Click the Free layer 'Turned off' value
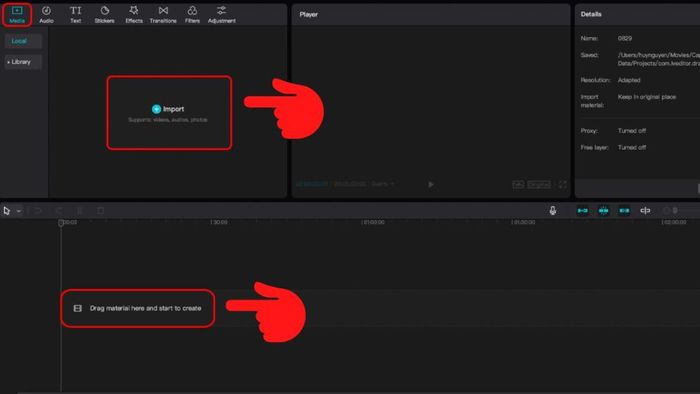700x394 pixels. (632, 147)
